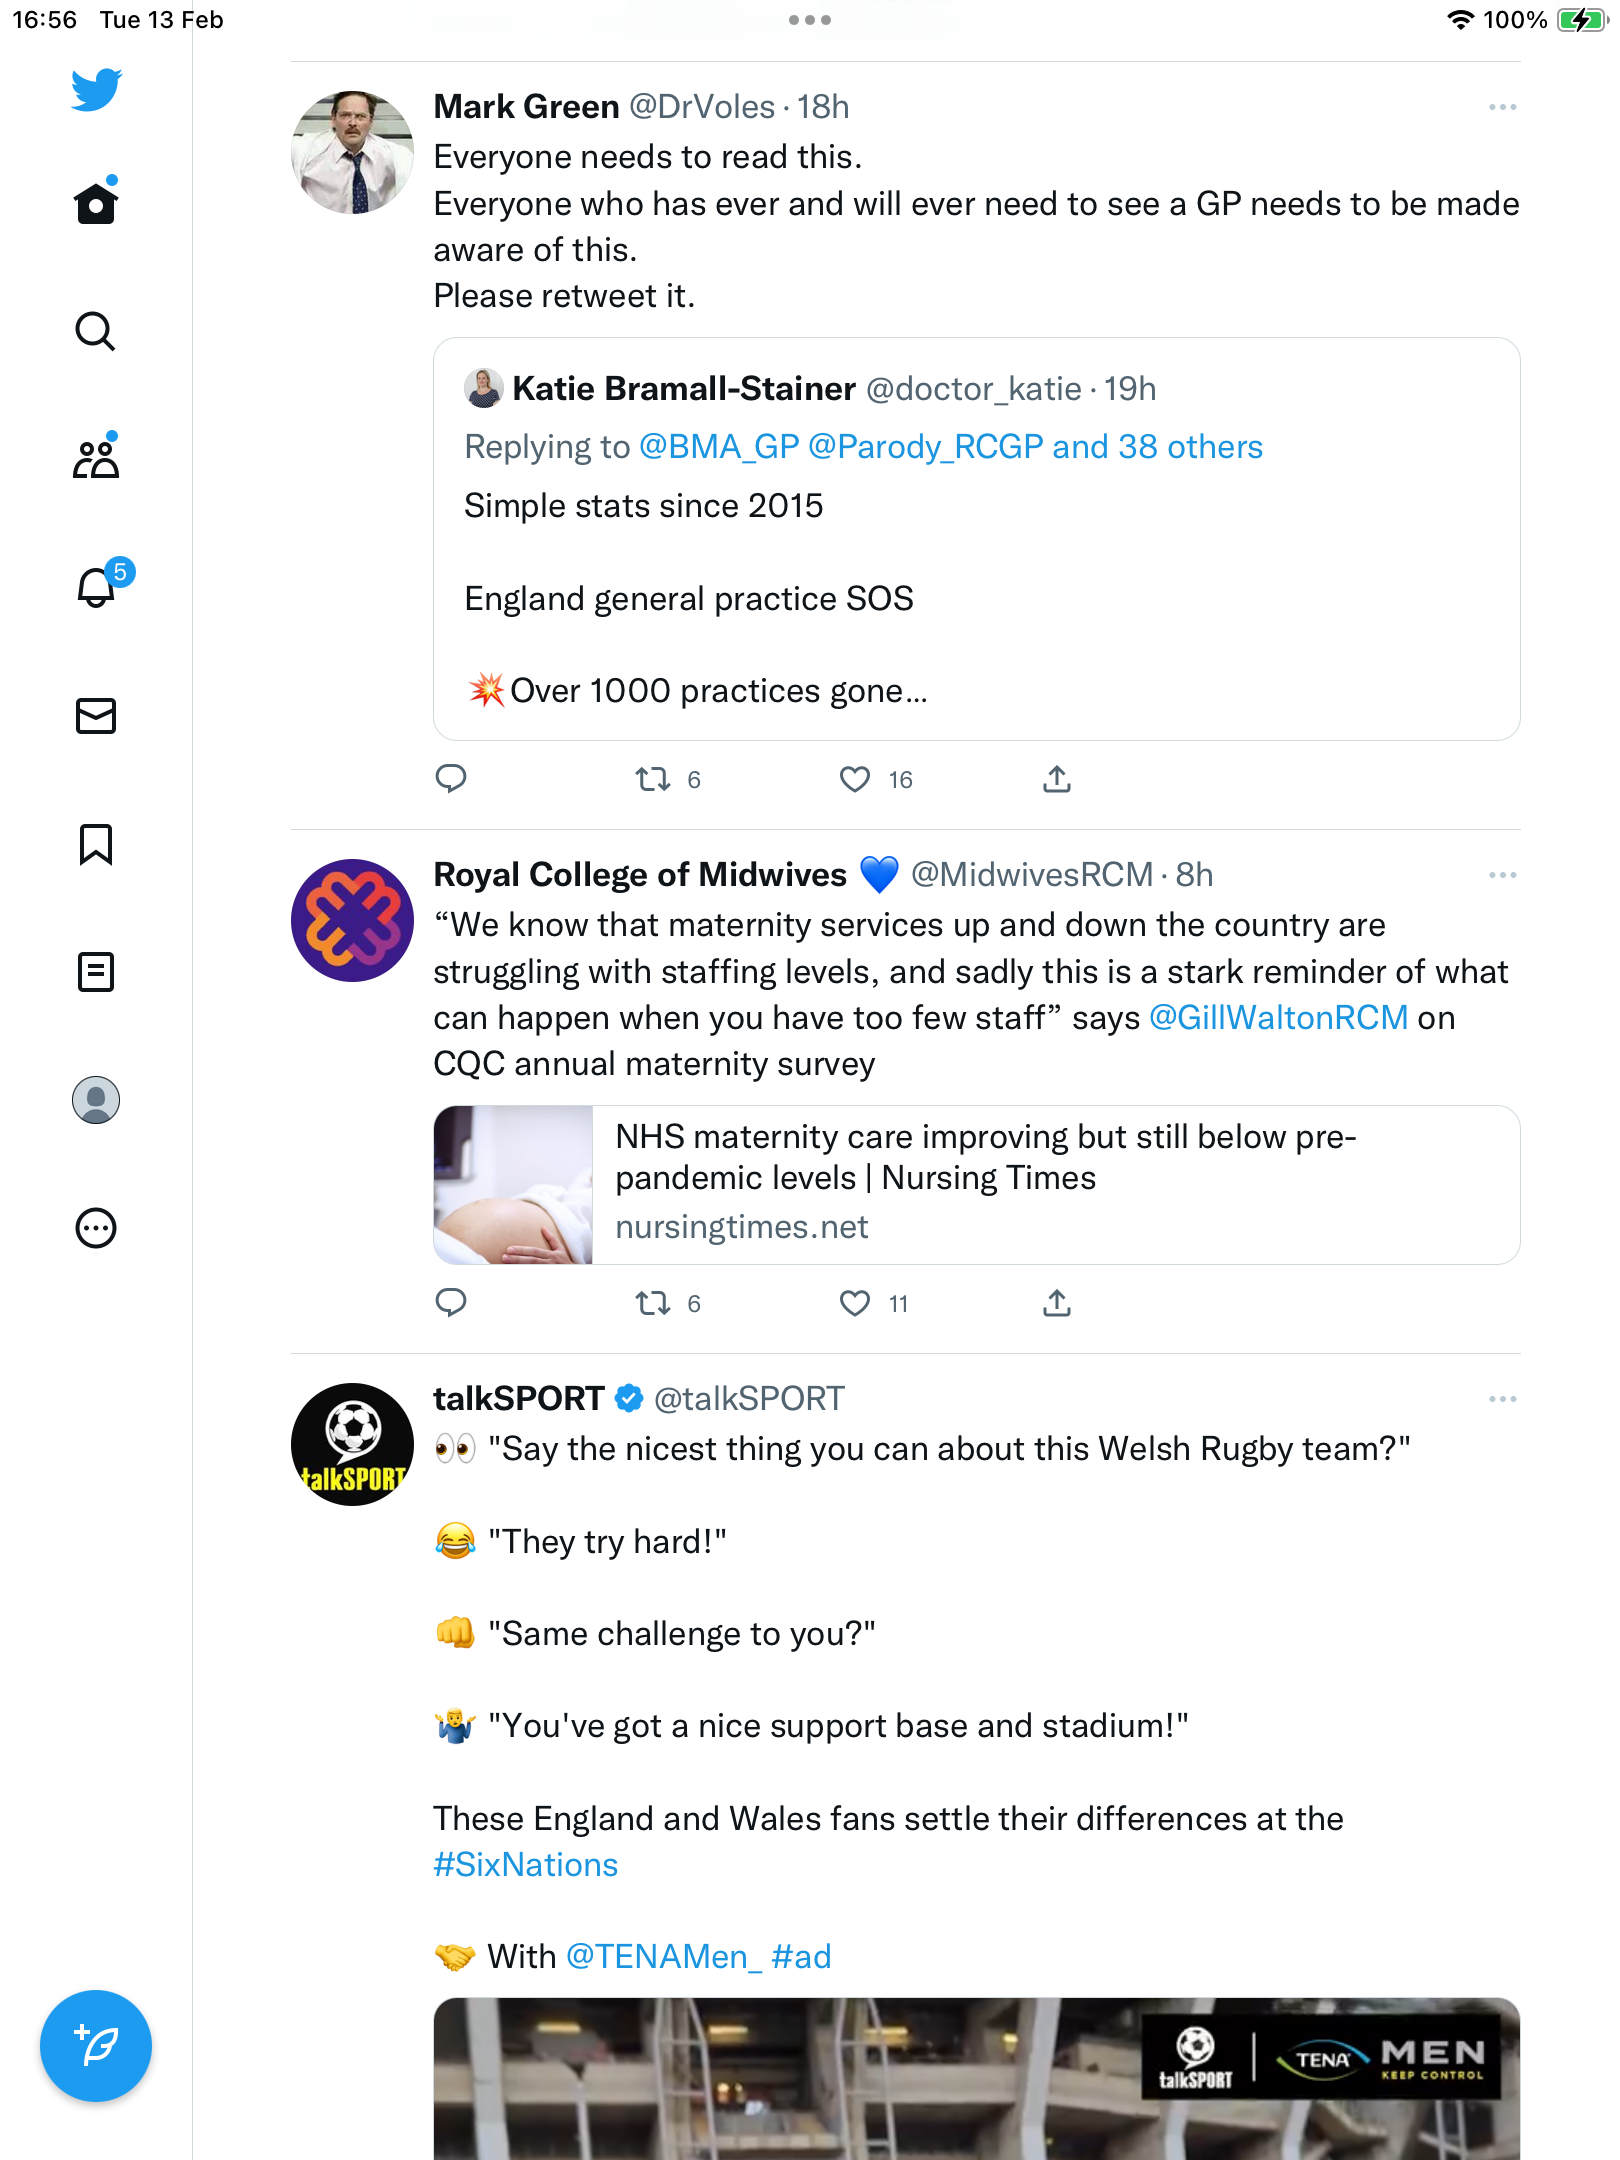The image size is (1620, 2160).
Task: Retweet Mark Green's tweet
Action: pos(653,779)
